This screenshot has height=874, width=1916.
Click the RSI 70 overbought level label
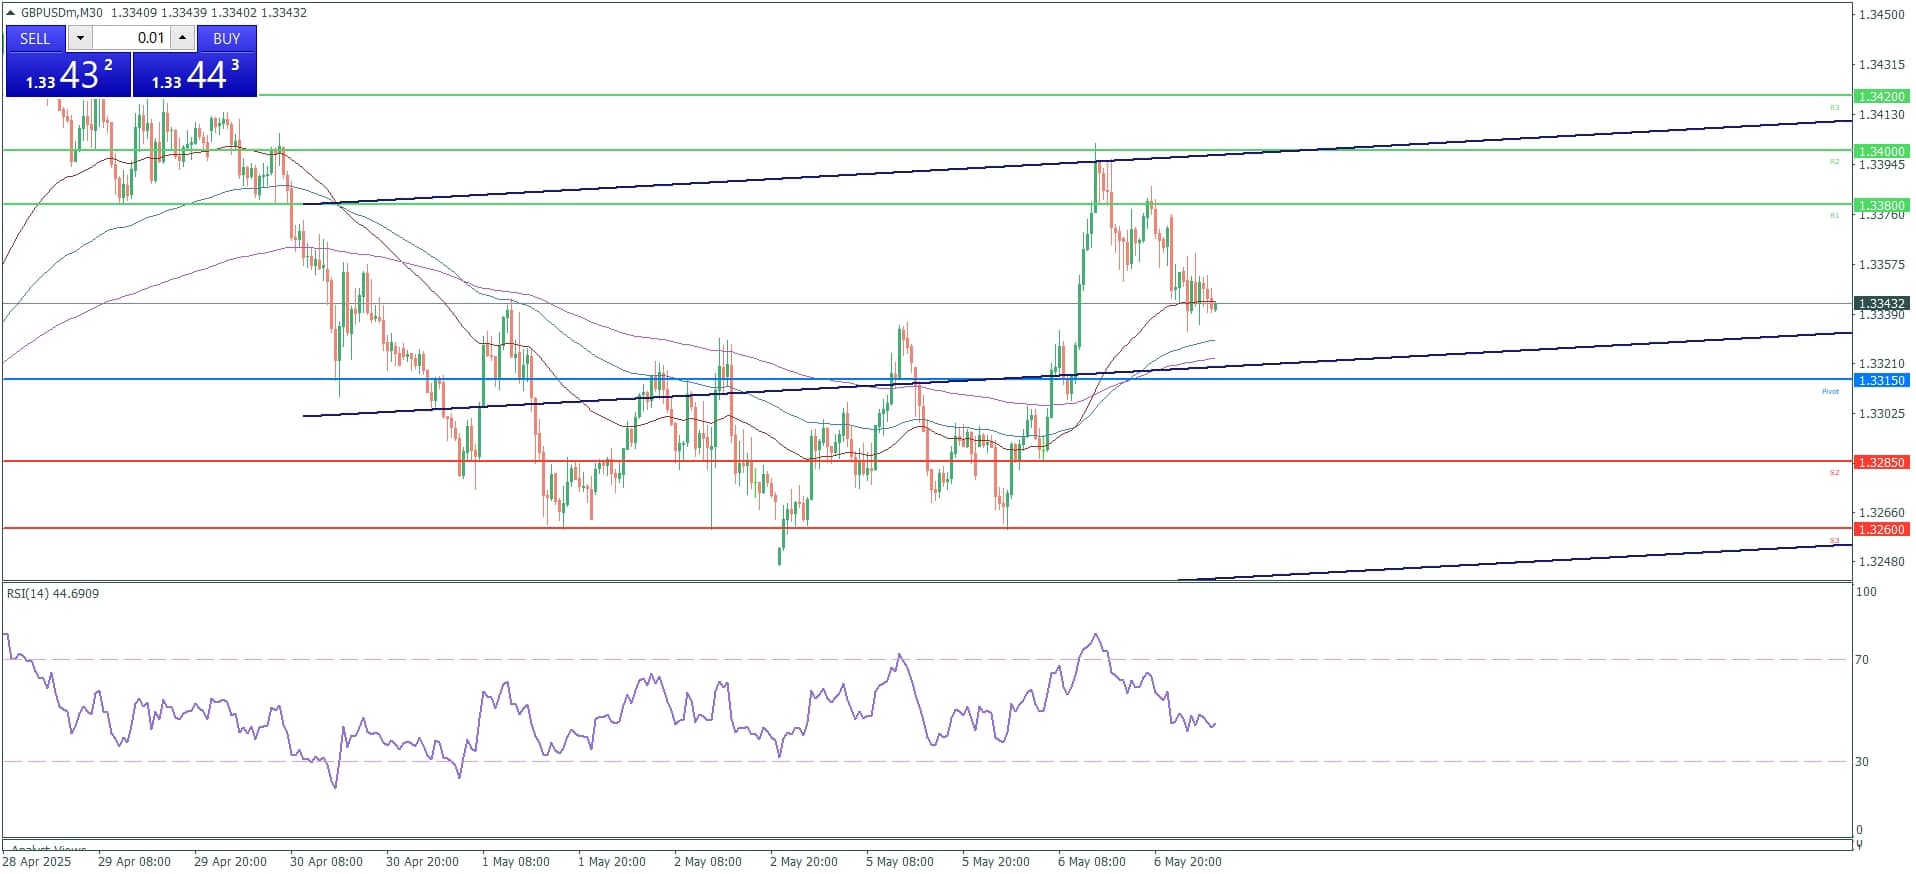(x=1862, y=660)
